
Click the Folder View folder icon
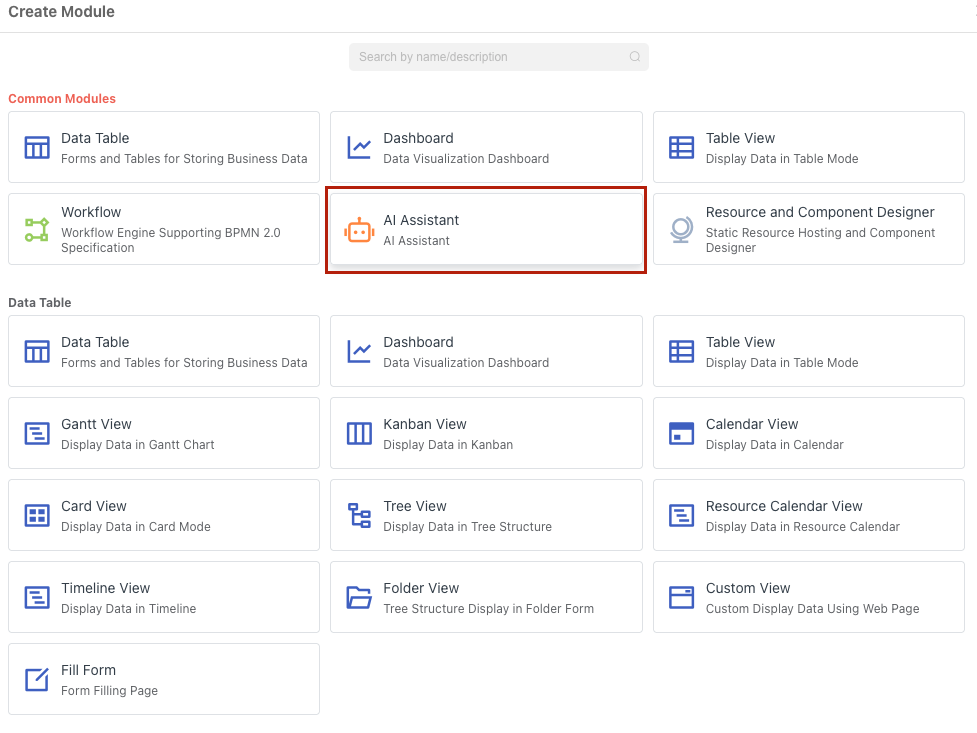pyautogui.click(x=359, y=597)
